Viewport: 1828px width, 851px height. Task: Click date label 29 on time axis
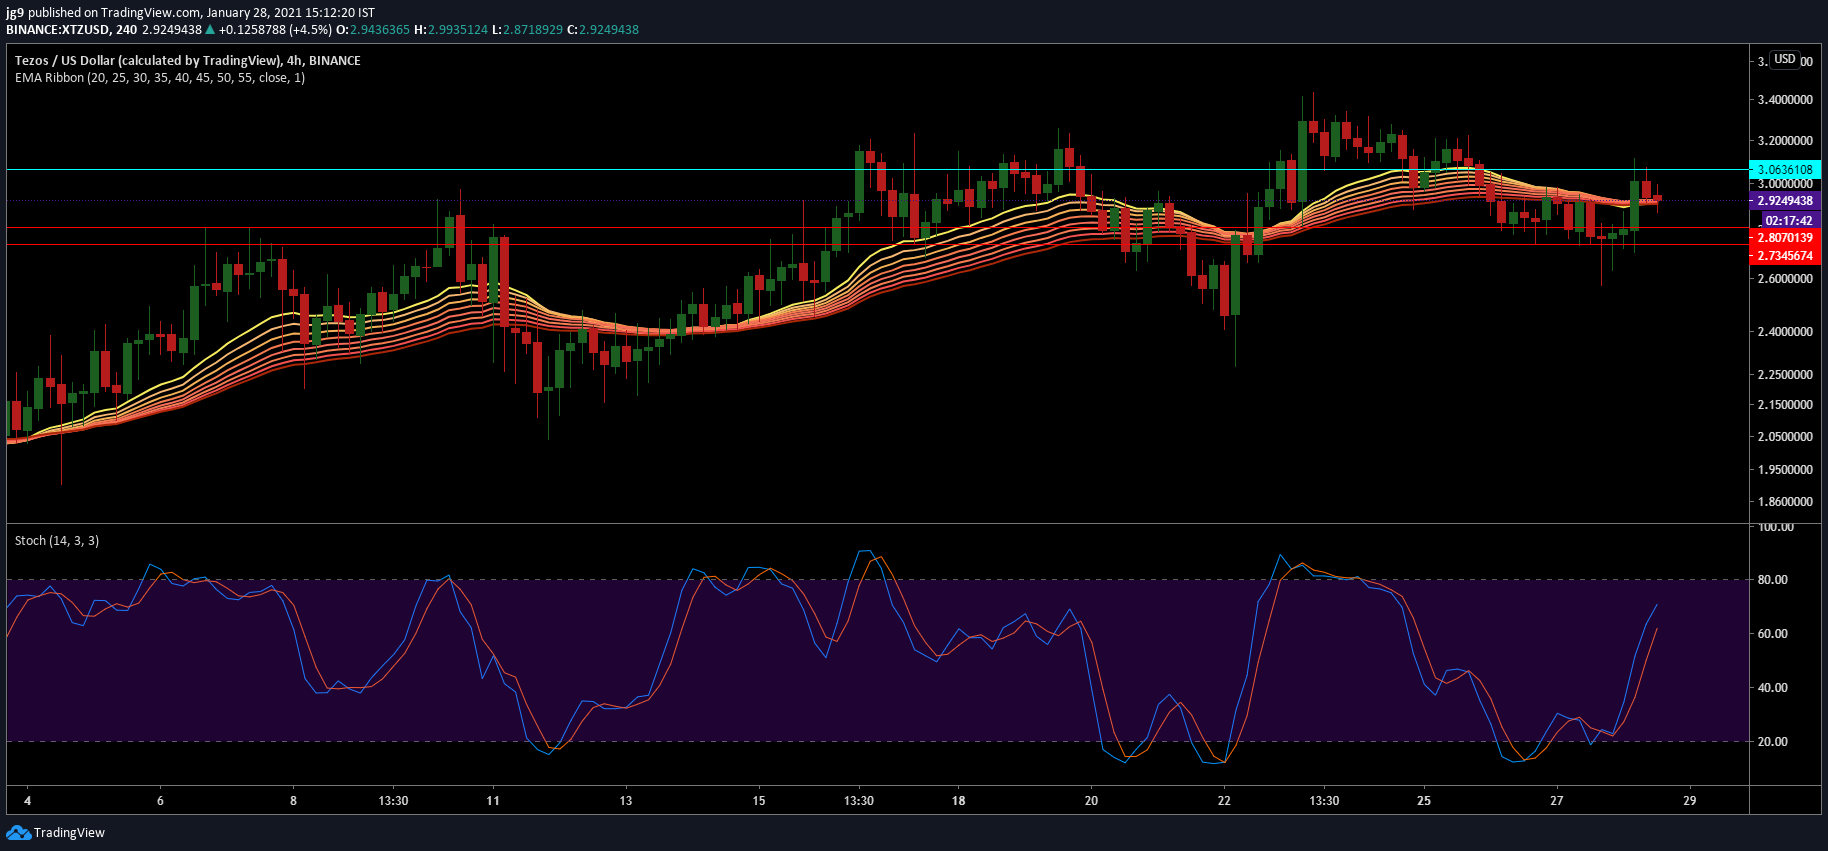tap(1690, 801)
